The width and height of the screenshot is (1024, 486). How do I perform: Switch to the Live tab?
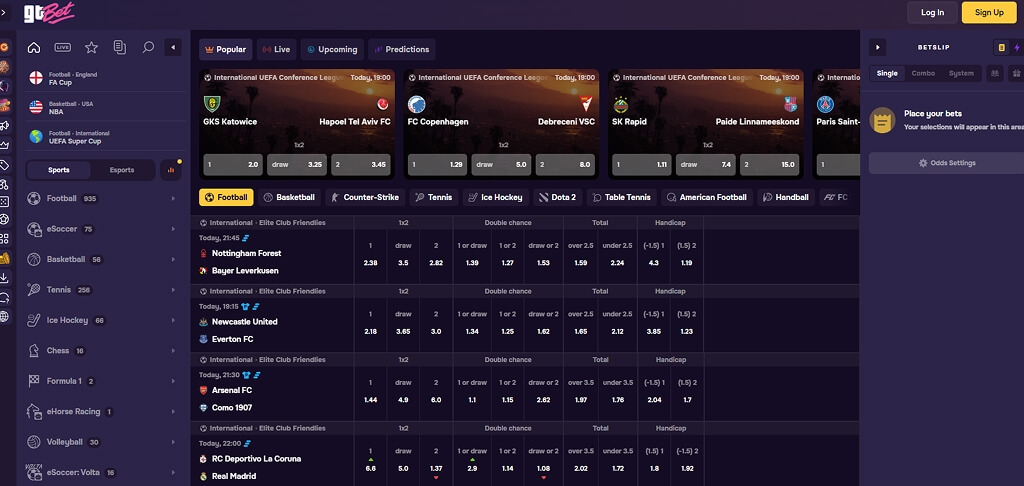(276, 50)
